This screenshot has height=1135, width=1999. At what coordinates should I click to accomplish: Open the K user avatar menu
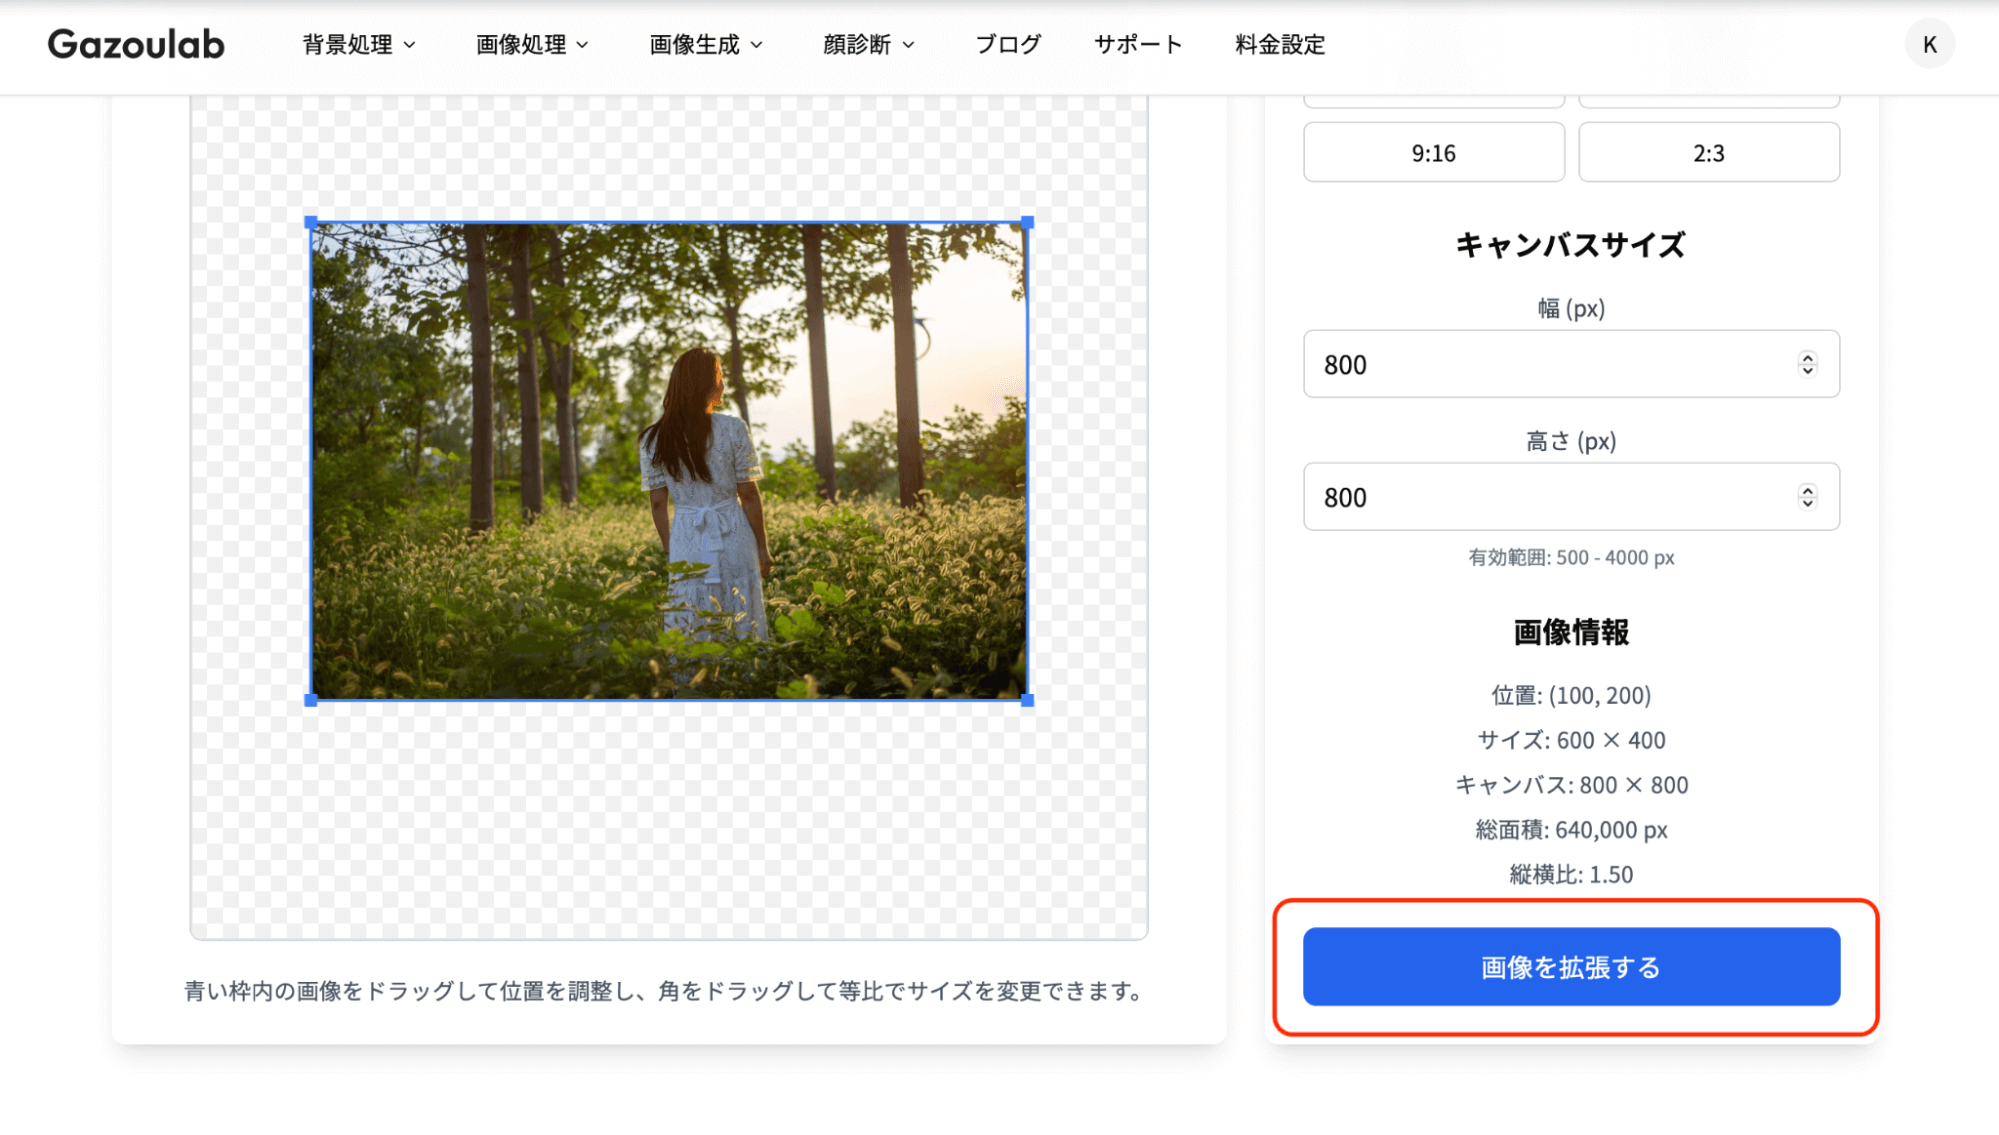[1929, 44]
